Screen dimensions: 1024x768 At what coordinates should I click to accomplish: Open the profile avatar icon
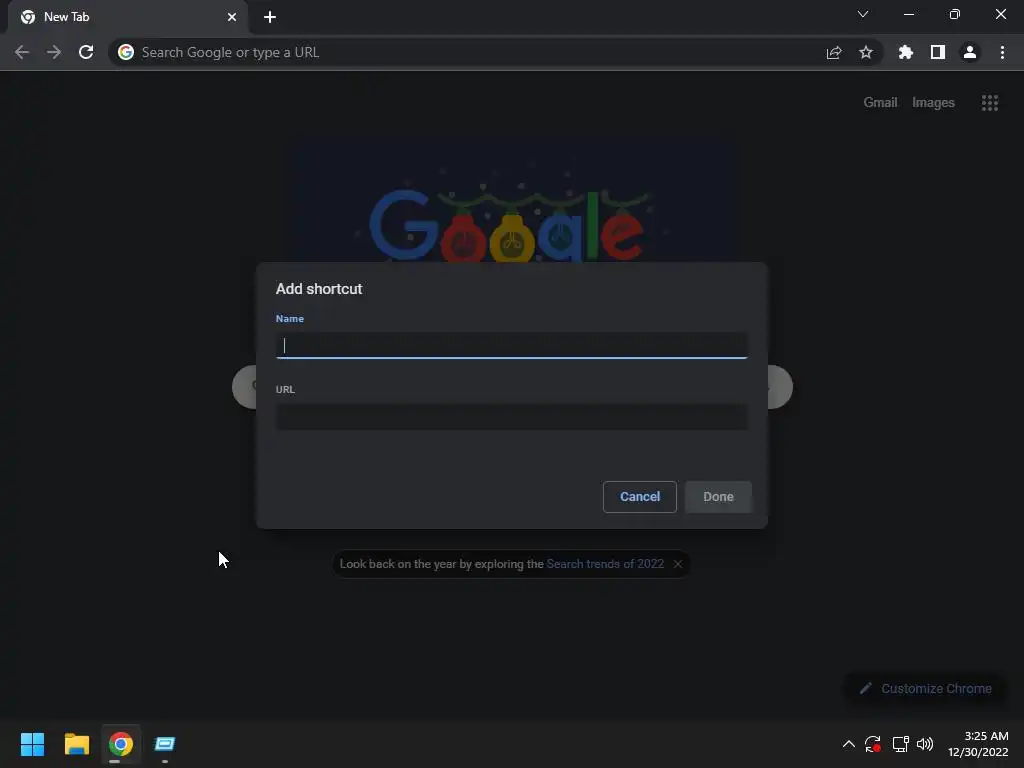(970, 52)
